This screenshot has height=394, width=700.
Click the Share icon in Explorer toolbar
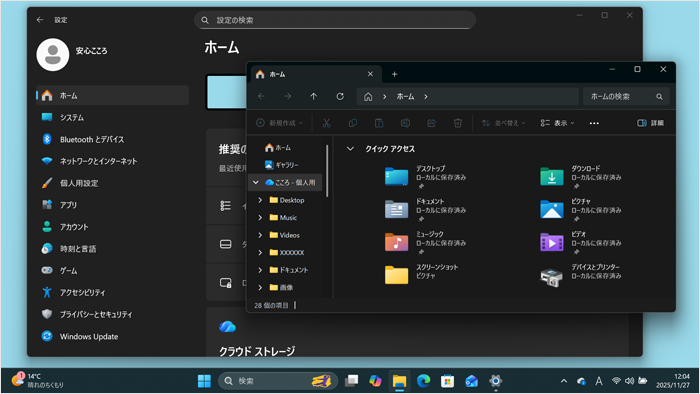click(x=431, y=123)
